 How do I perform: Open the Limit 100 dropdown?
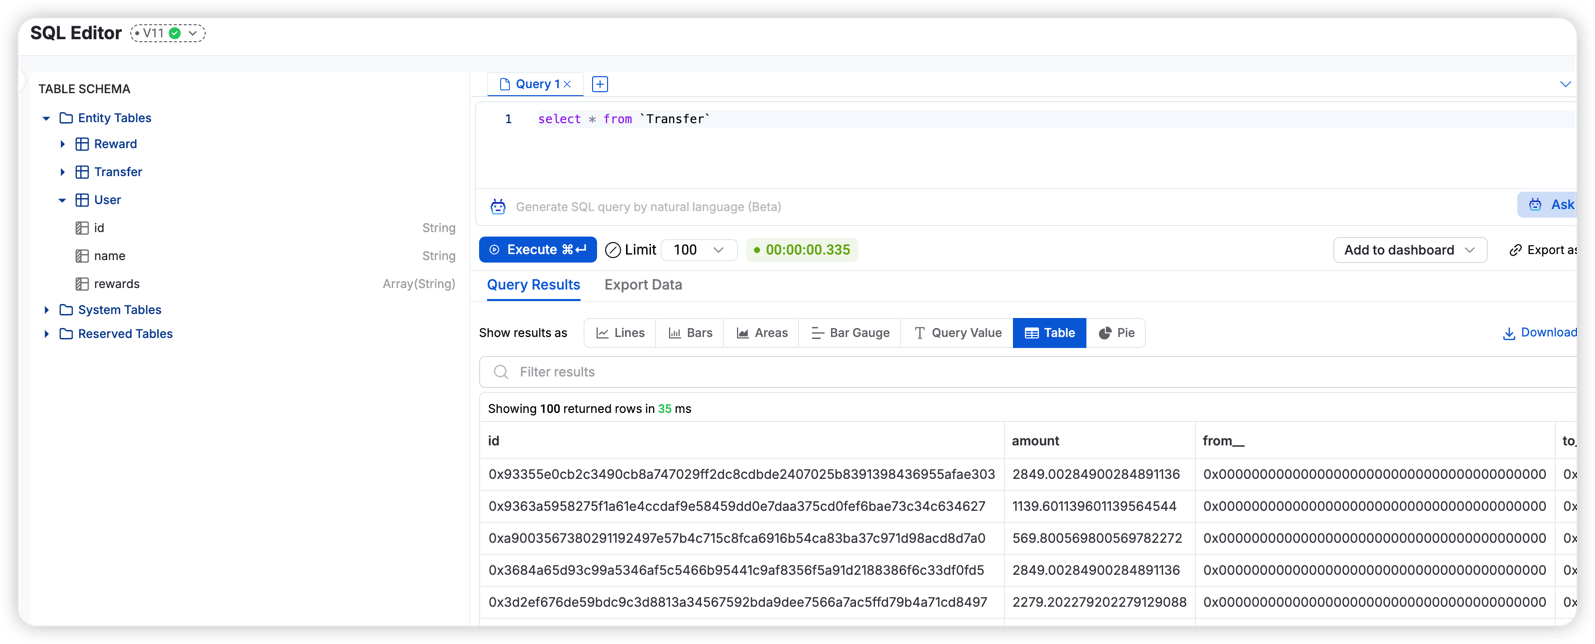699,250
